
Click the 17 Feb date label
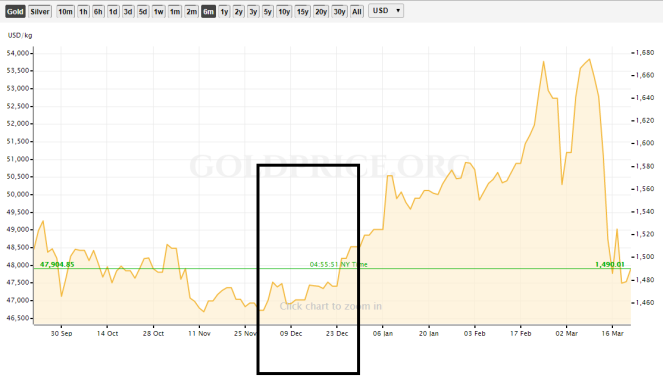(521, 333)
